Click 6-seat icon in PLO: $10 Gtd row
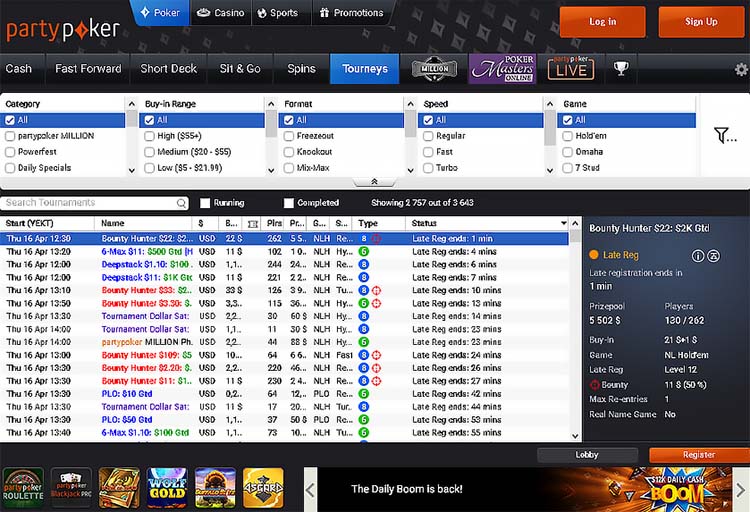Viewport: 750px width, 512px height. click(364, 394)
